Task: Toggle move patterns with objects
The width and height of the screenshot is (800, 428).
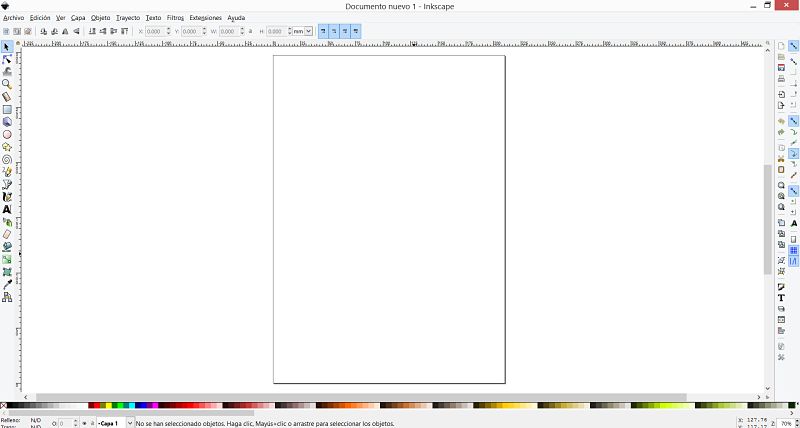Action: (x=356, y=32)
